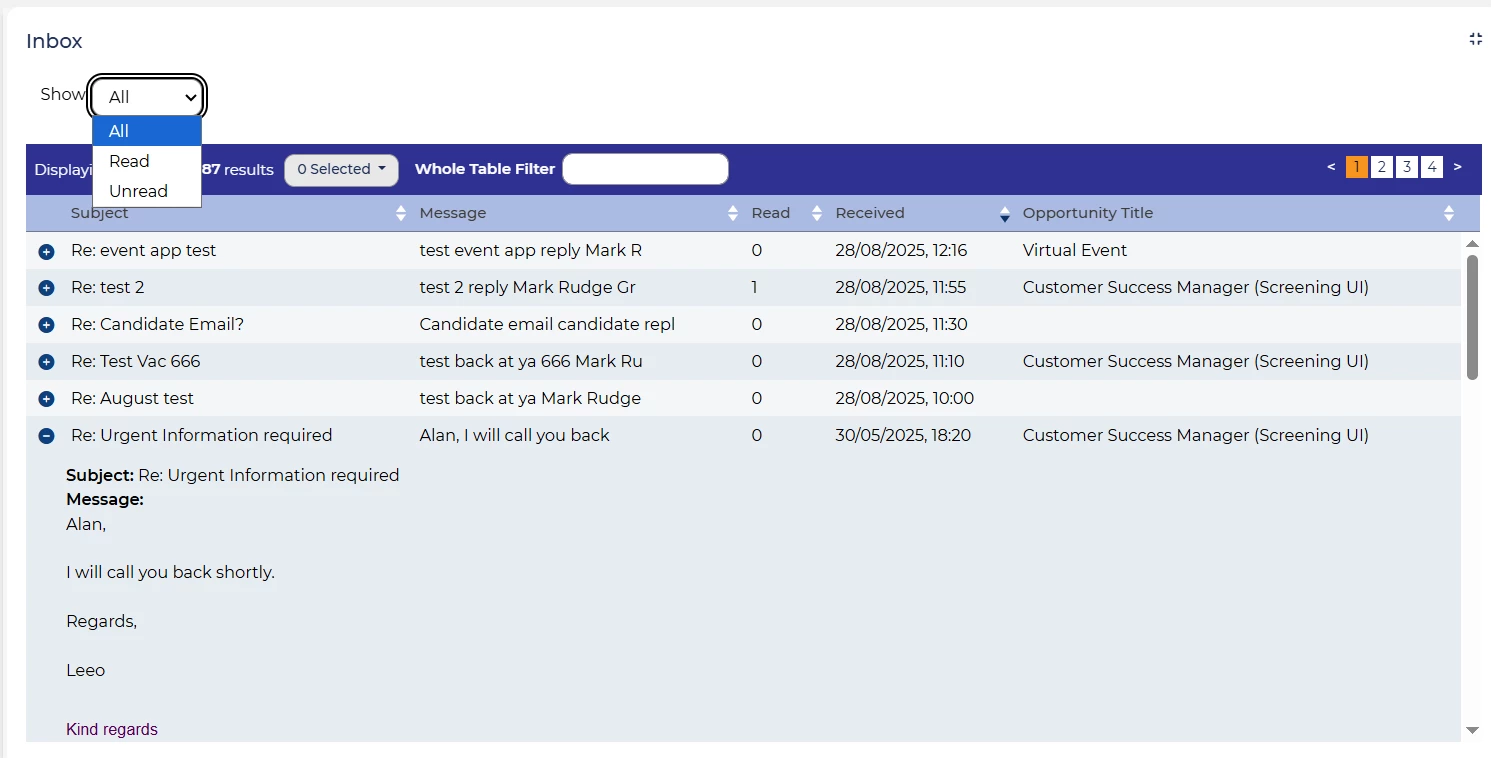Click message 'test back at ya 666 Mark Ru'
1491x758 pixels.
pos(532,362)
